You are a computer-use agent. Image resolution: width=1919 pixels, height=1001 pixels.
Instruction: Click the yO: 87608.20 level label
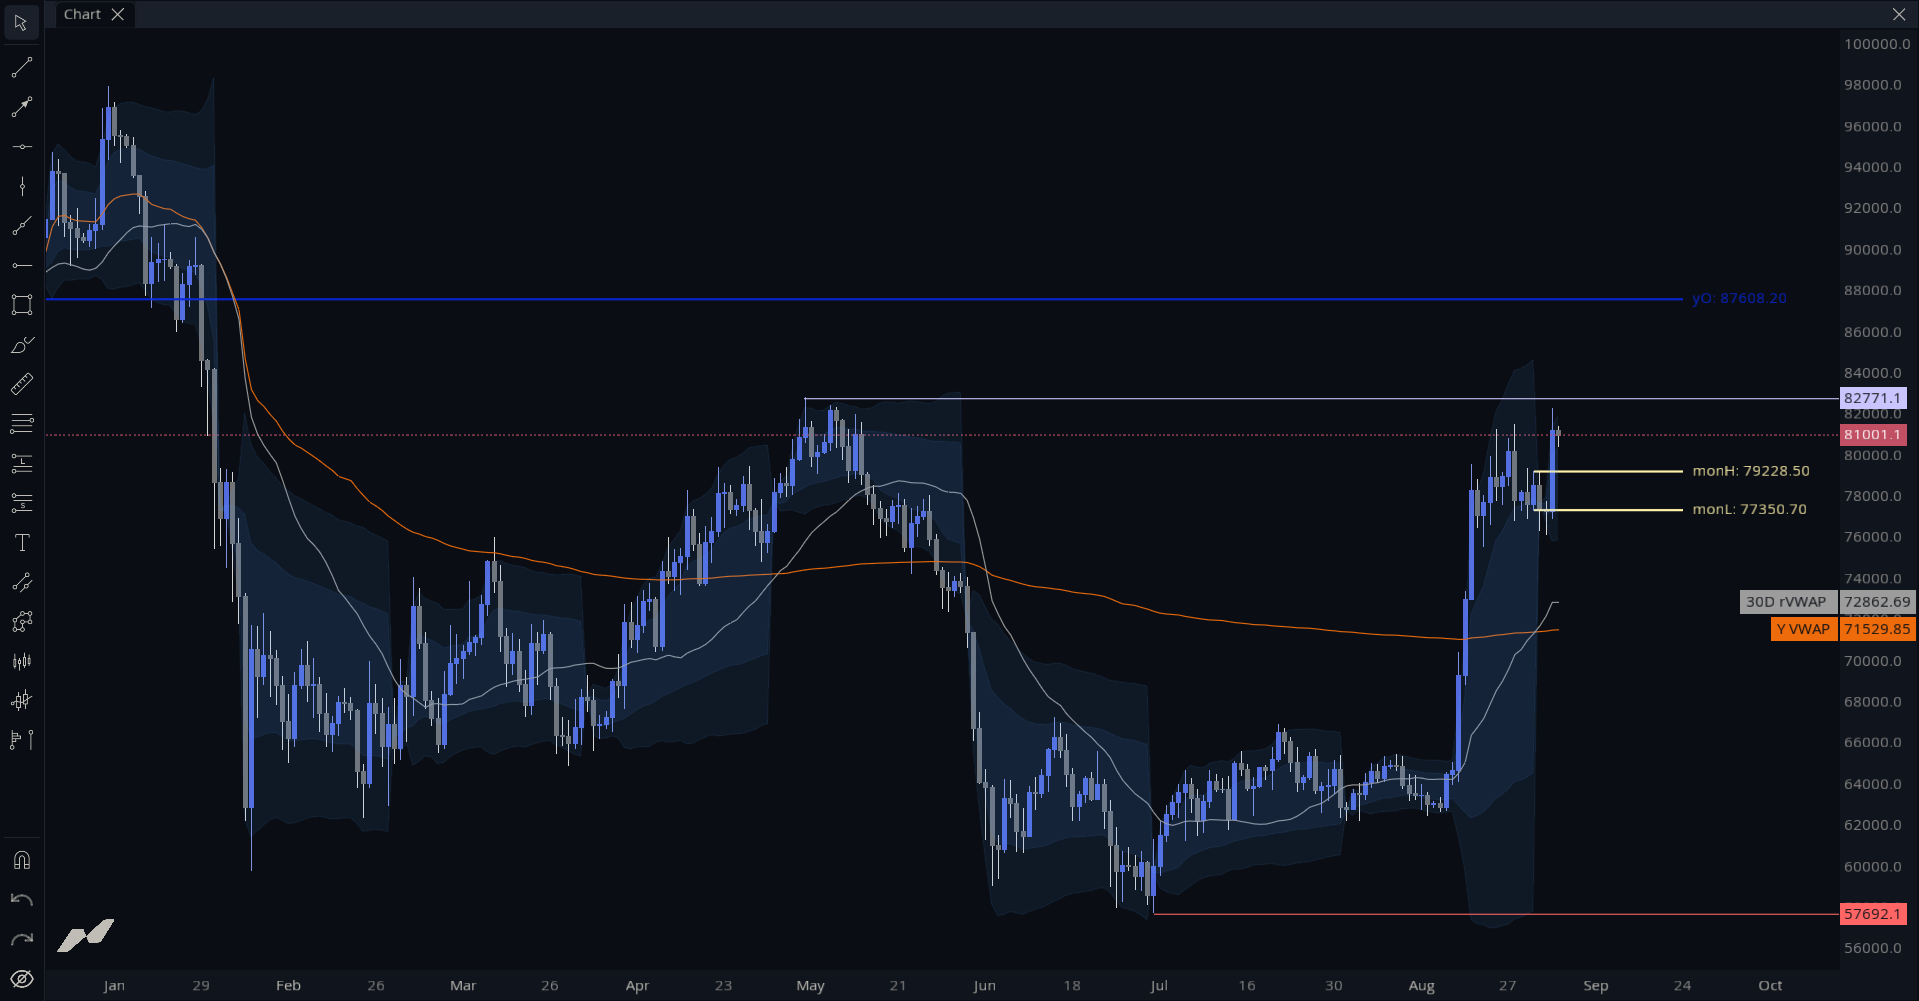1739,299
